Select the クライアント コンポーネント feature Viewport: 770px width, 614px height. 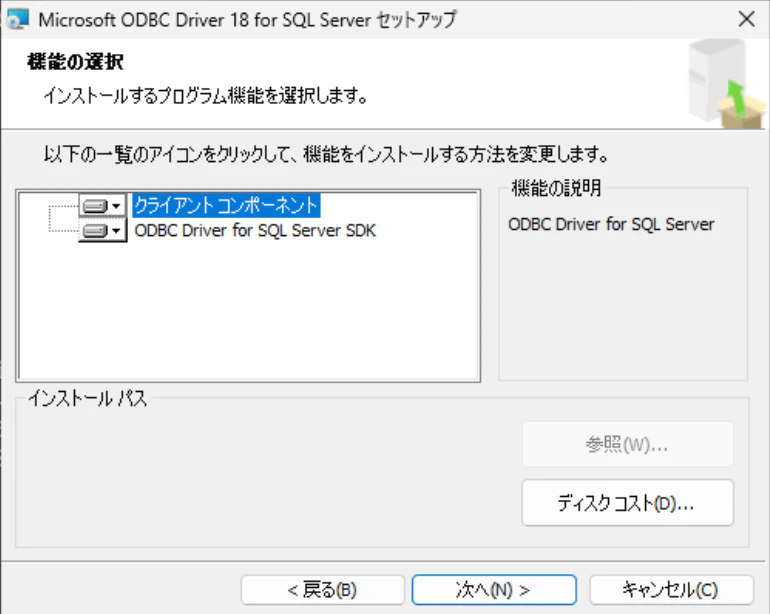(x=226, y=205)
